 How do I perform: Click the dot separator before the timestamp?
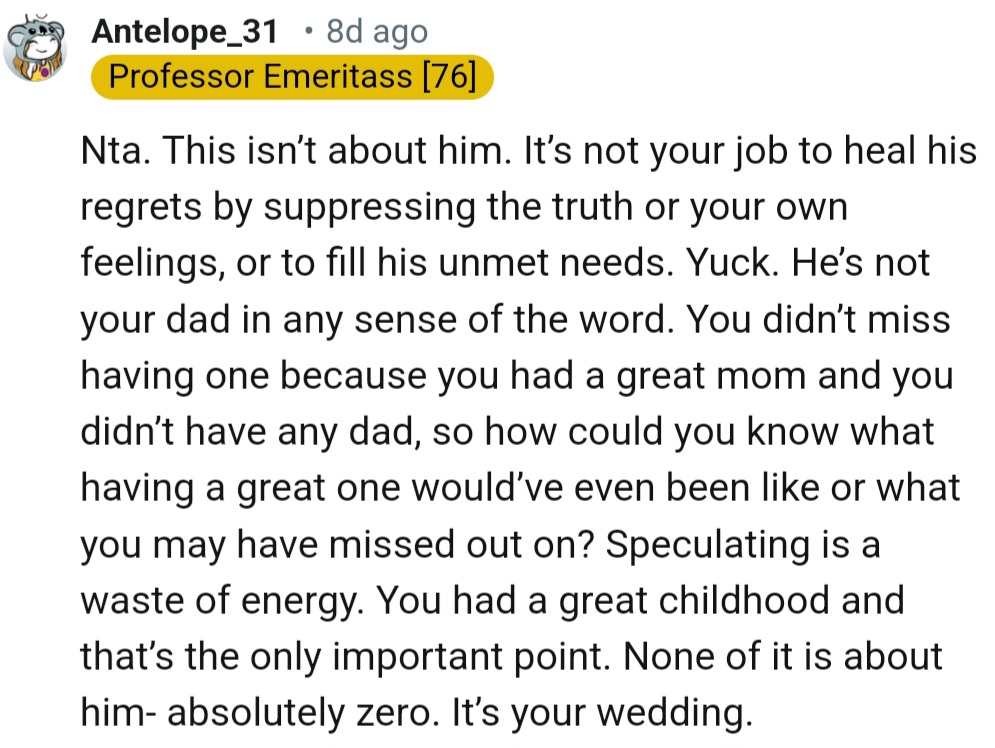(x=309, y=32)
